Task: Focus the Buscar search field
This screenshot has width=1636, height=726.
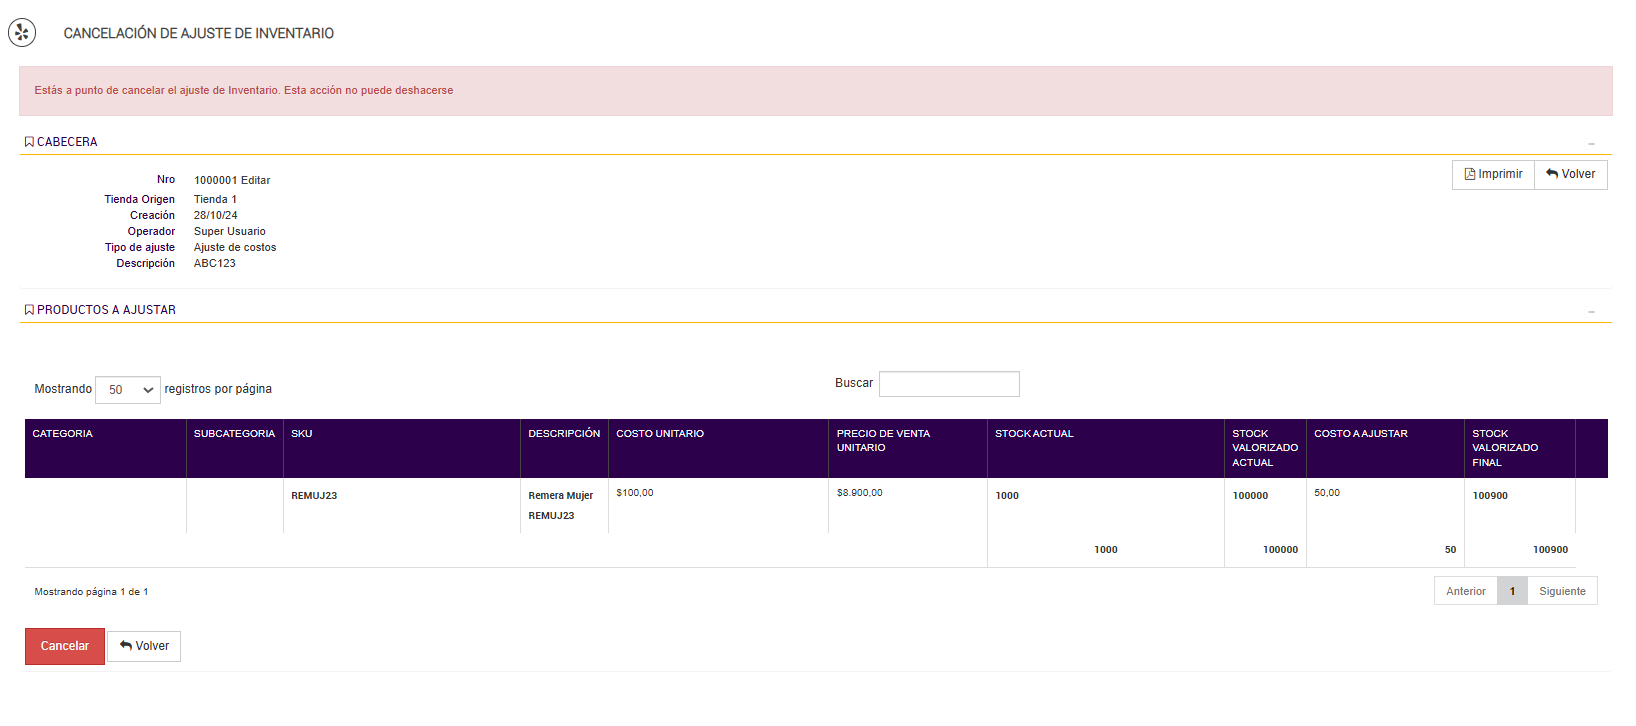Action: click(949, 384)
